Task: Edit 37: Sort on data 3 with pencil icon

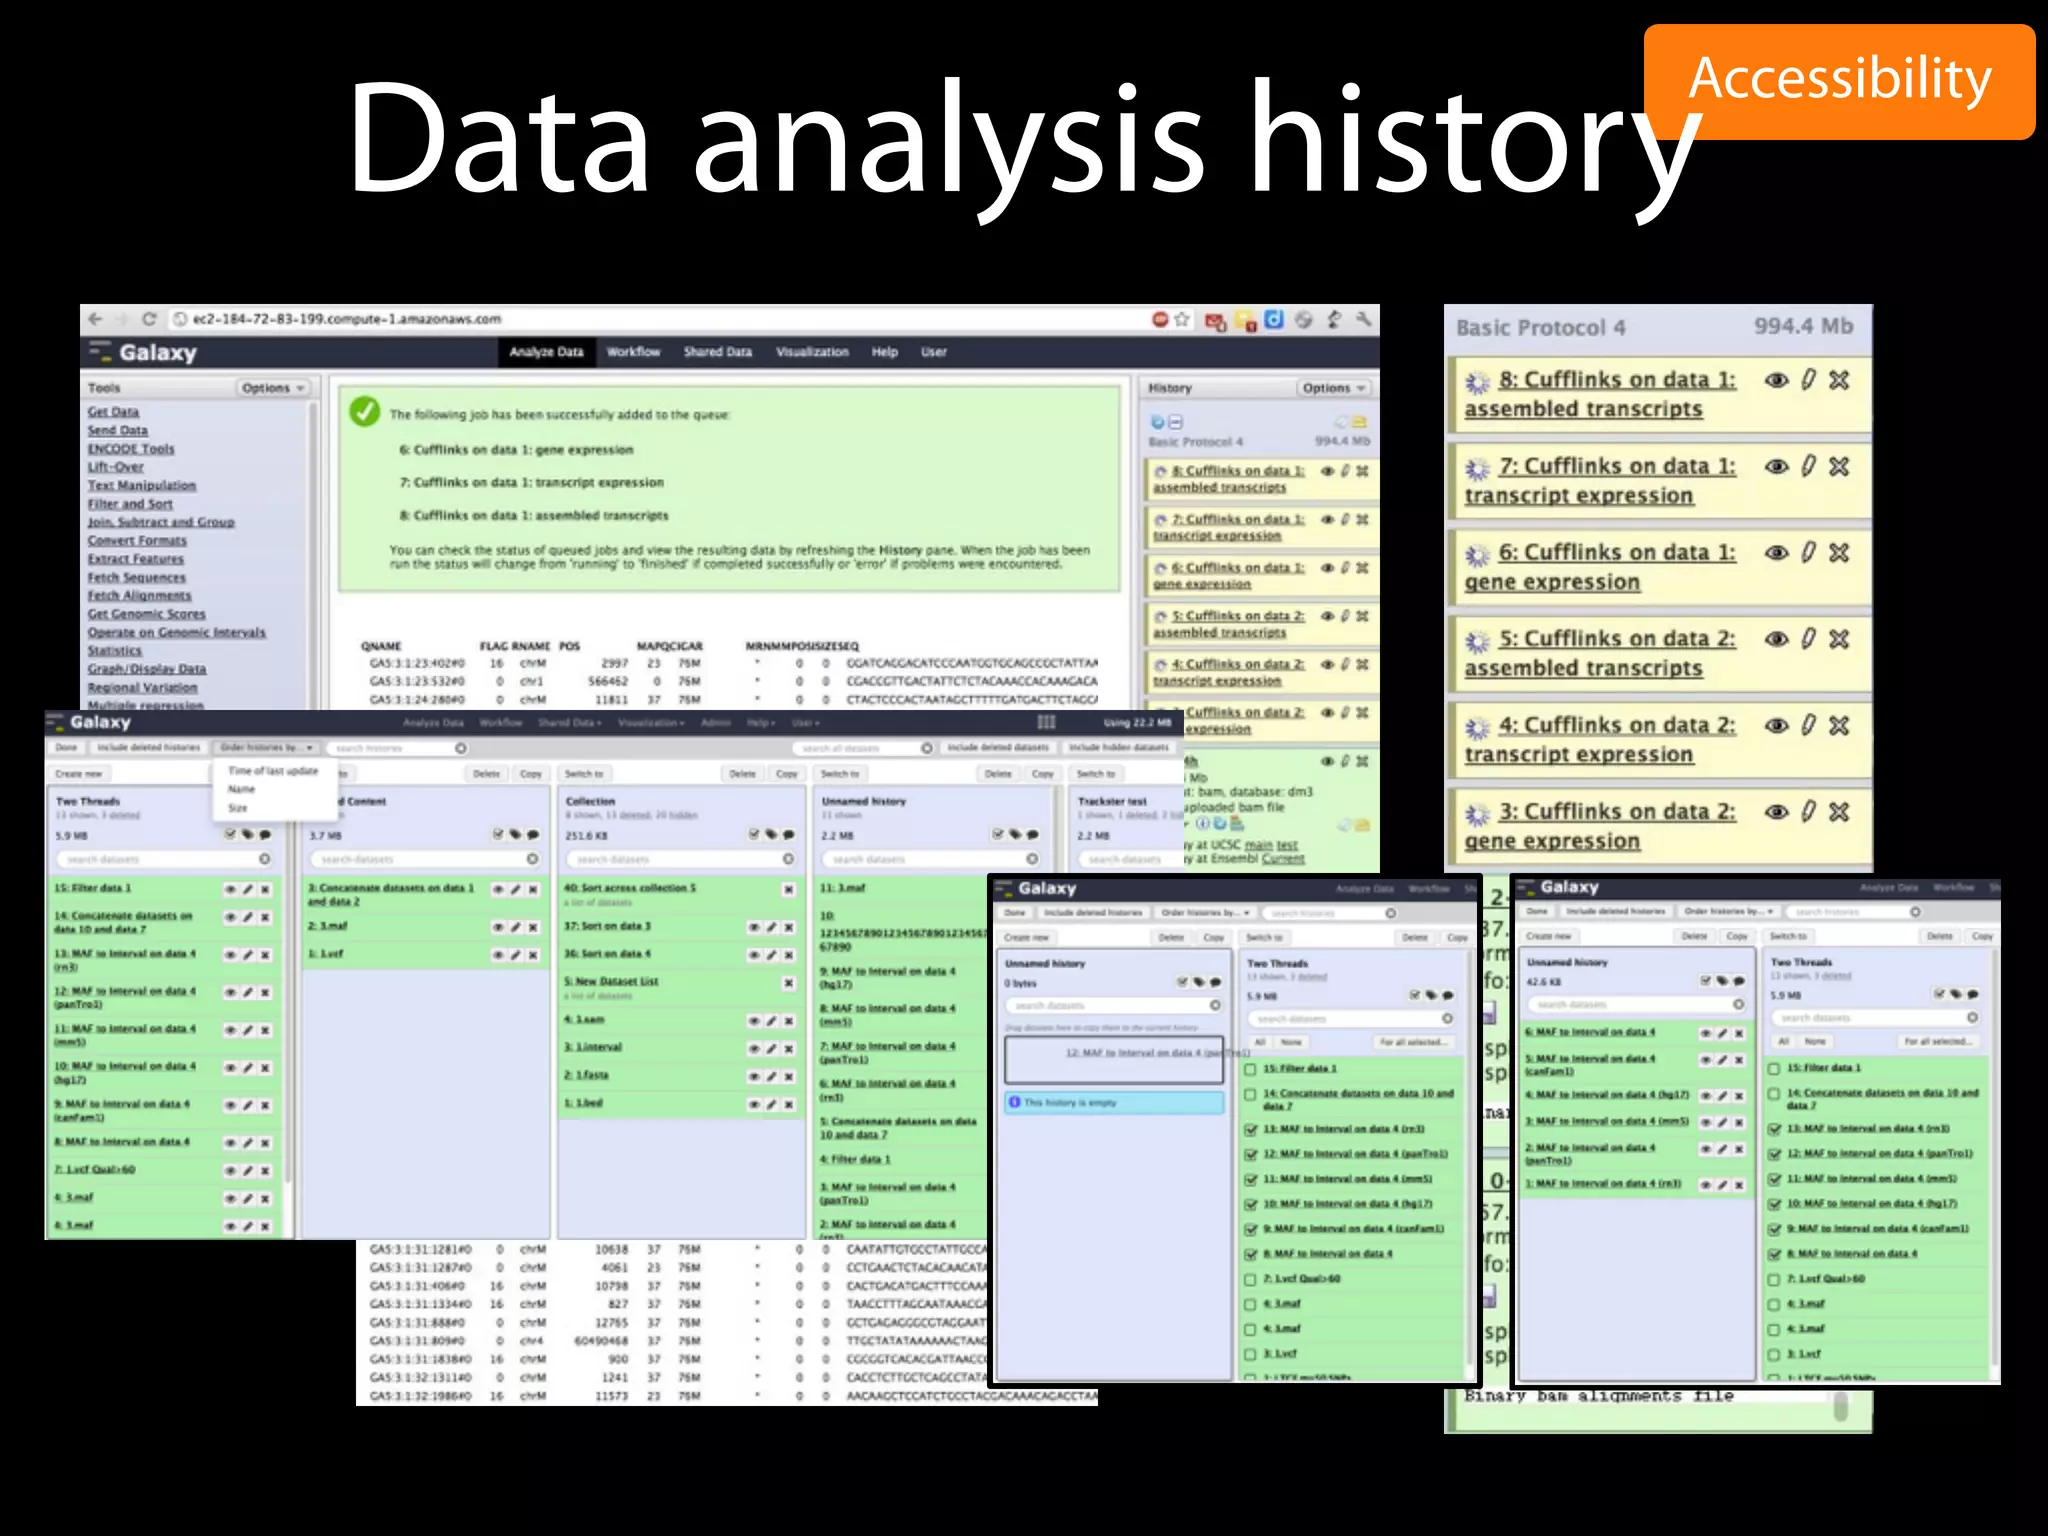Action: (x=771, y=927)
